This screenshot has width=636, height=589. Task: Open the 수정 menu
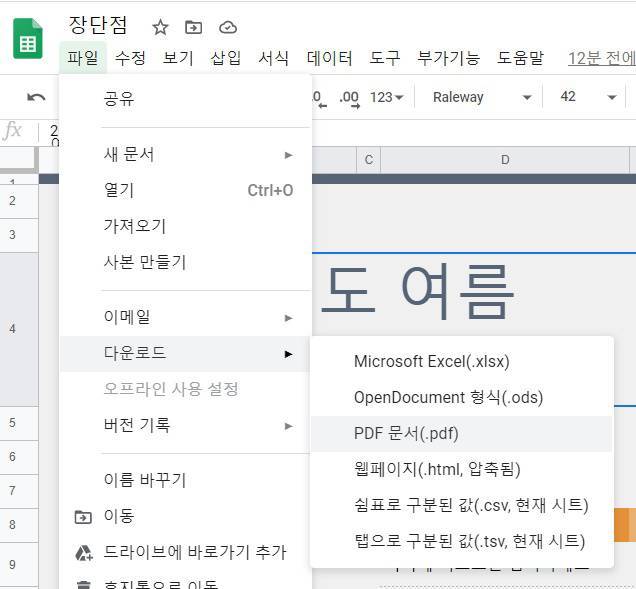(130, 58)
